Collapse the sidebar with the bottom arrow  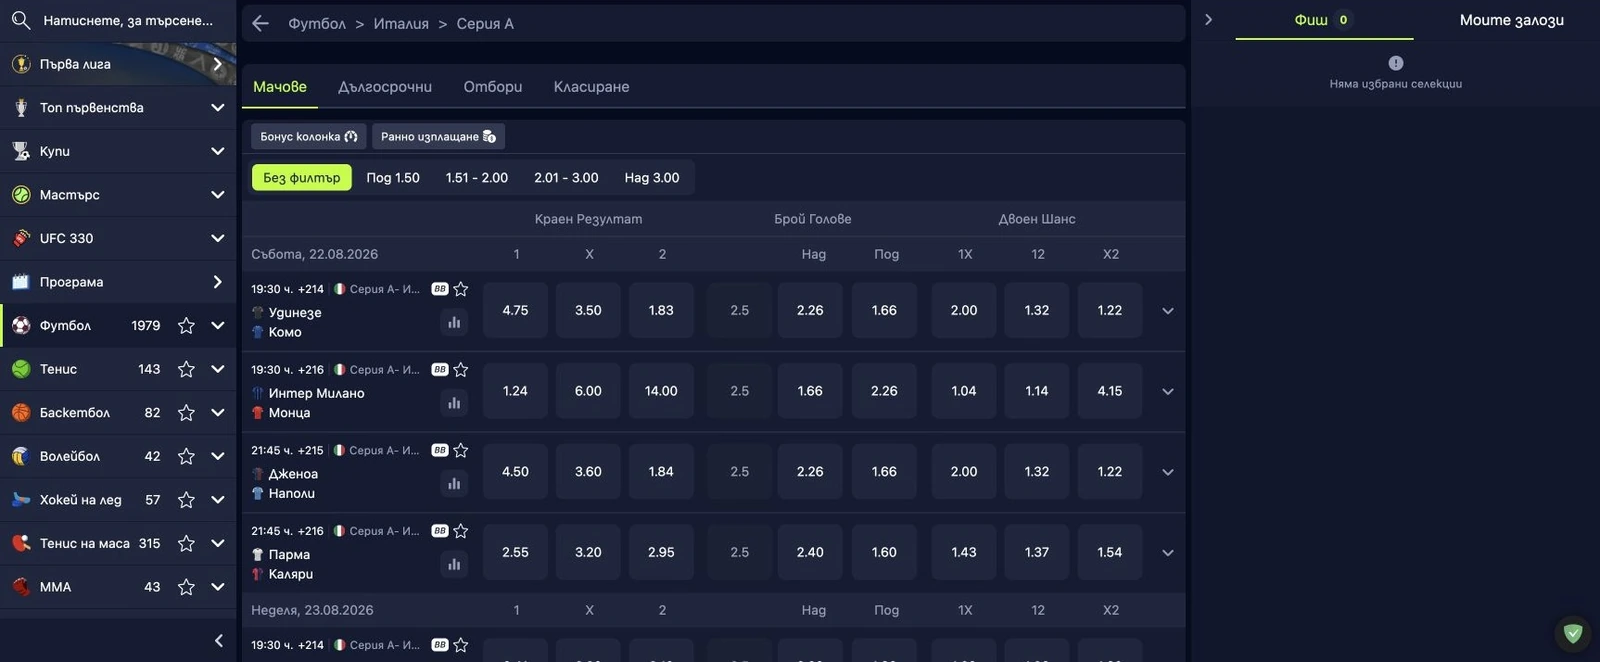(x=219, y=641)
